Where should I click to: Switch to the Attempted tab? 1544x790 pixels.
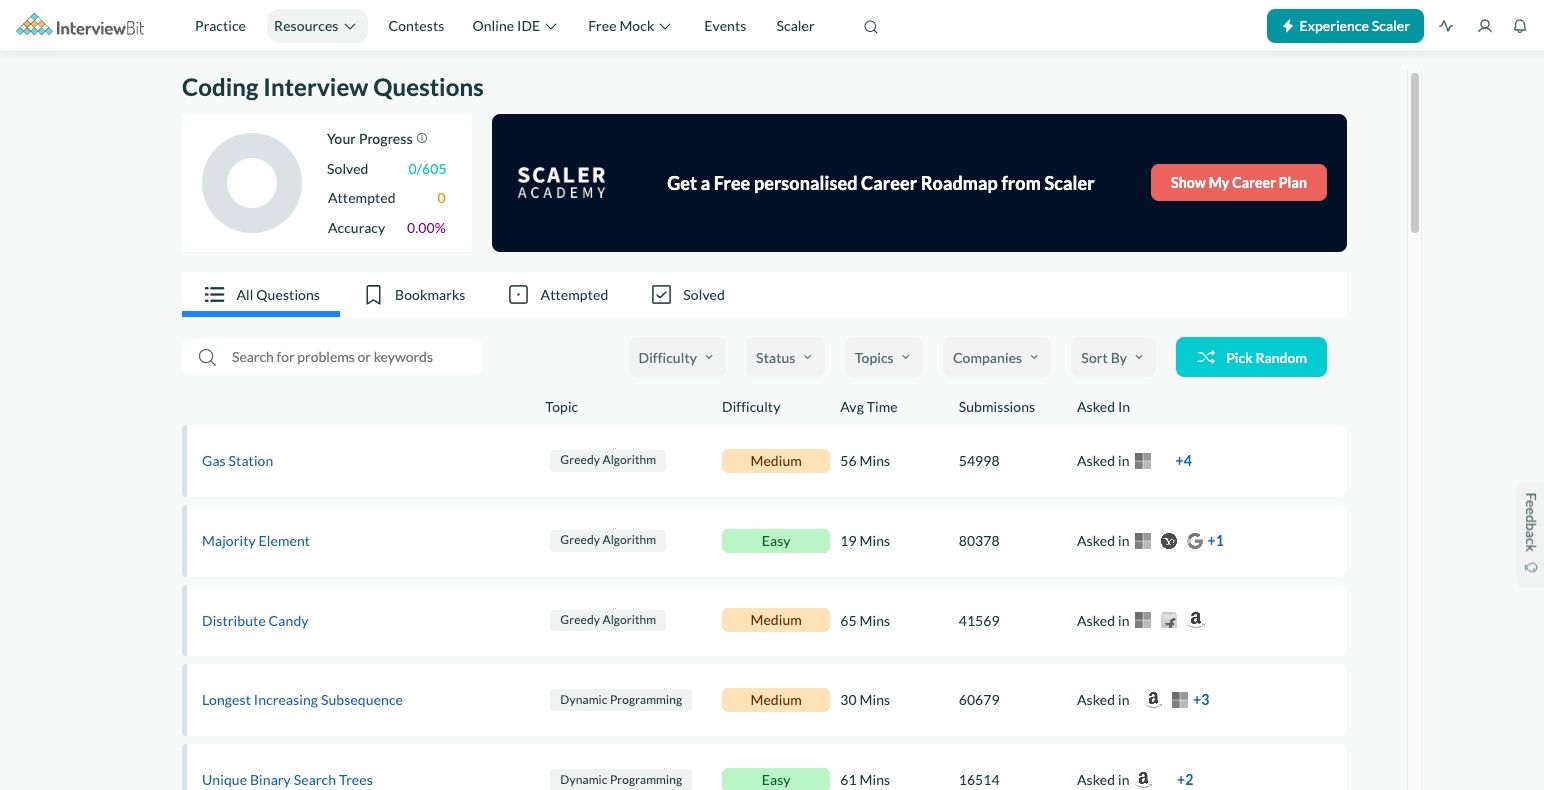(x=558, y=295)
